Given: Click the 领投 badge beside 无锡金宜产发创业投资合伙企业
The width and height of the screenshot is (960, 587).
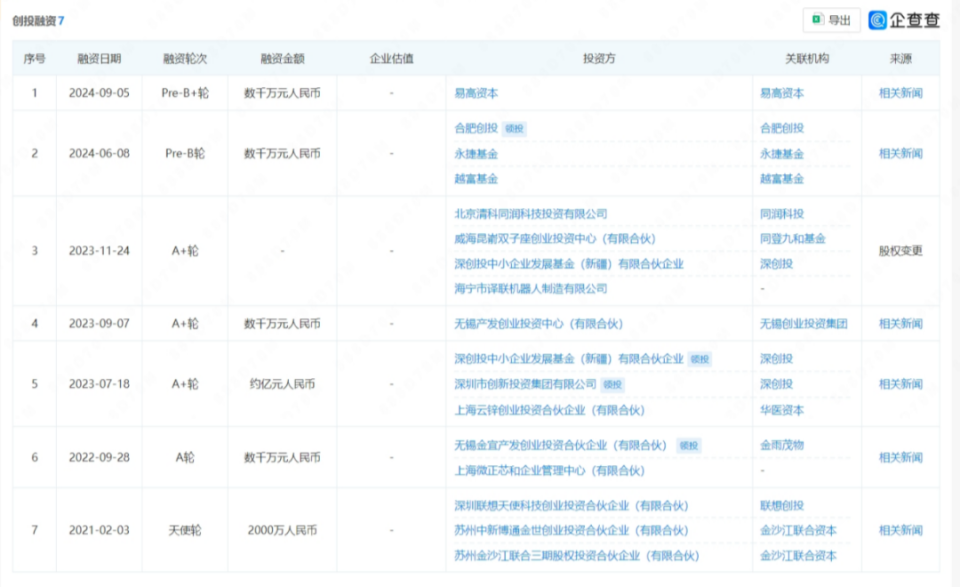Looking at the screenshot, I should (689, 446).
